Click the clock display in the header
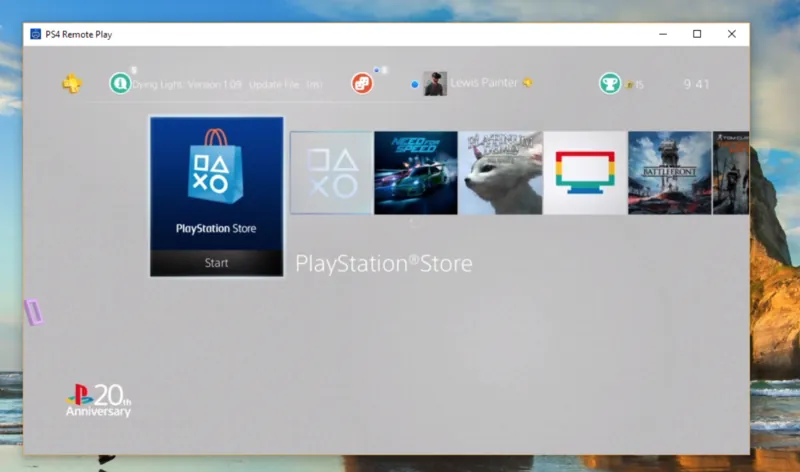 (696, 84)
